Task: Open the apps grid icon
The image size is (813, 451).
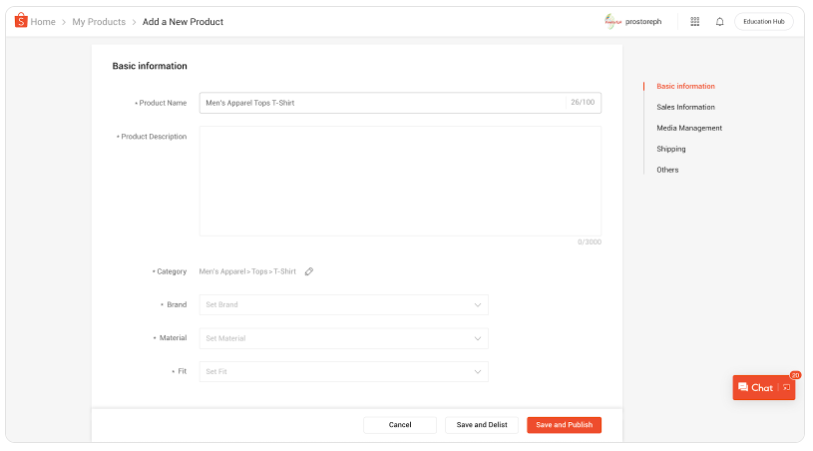Action: click(695, 21)
